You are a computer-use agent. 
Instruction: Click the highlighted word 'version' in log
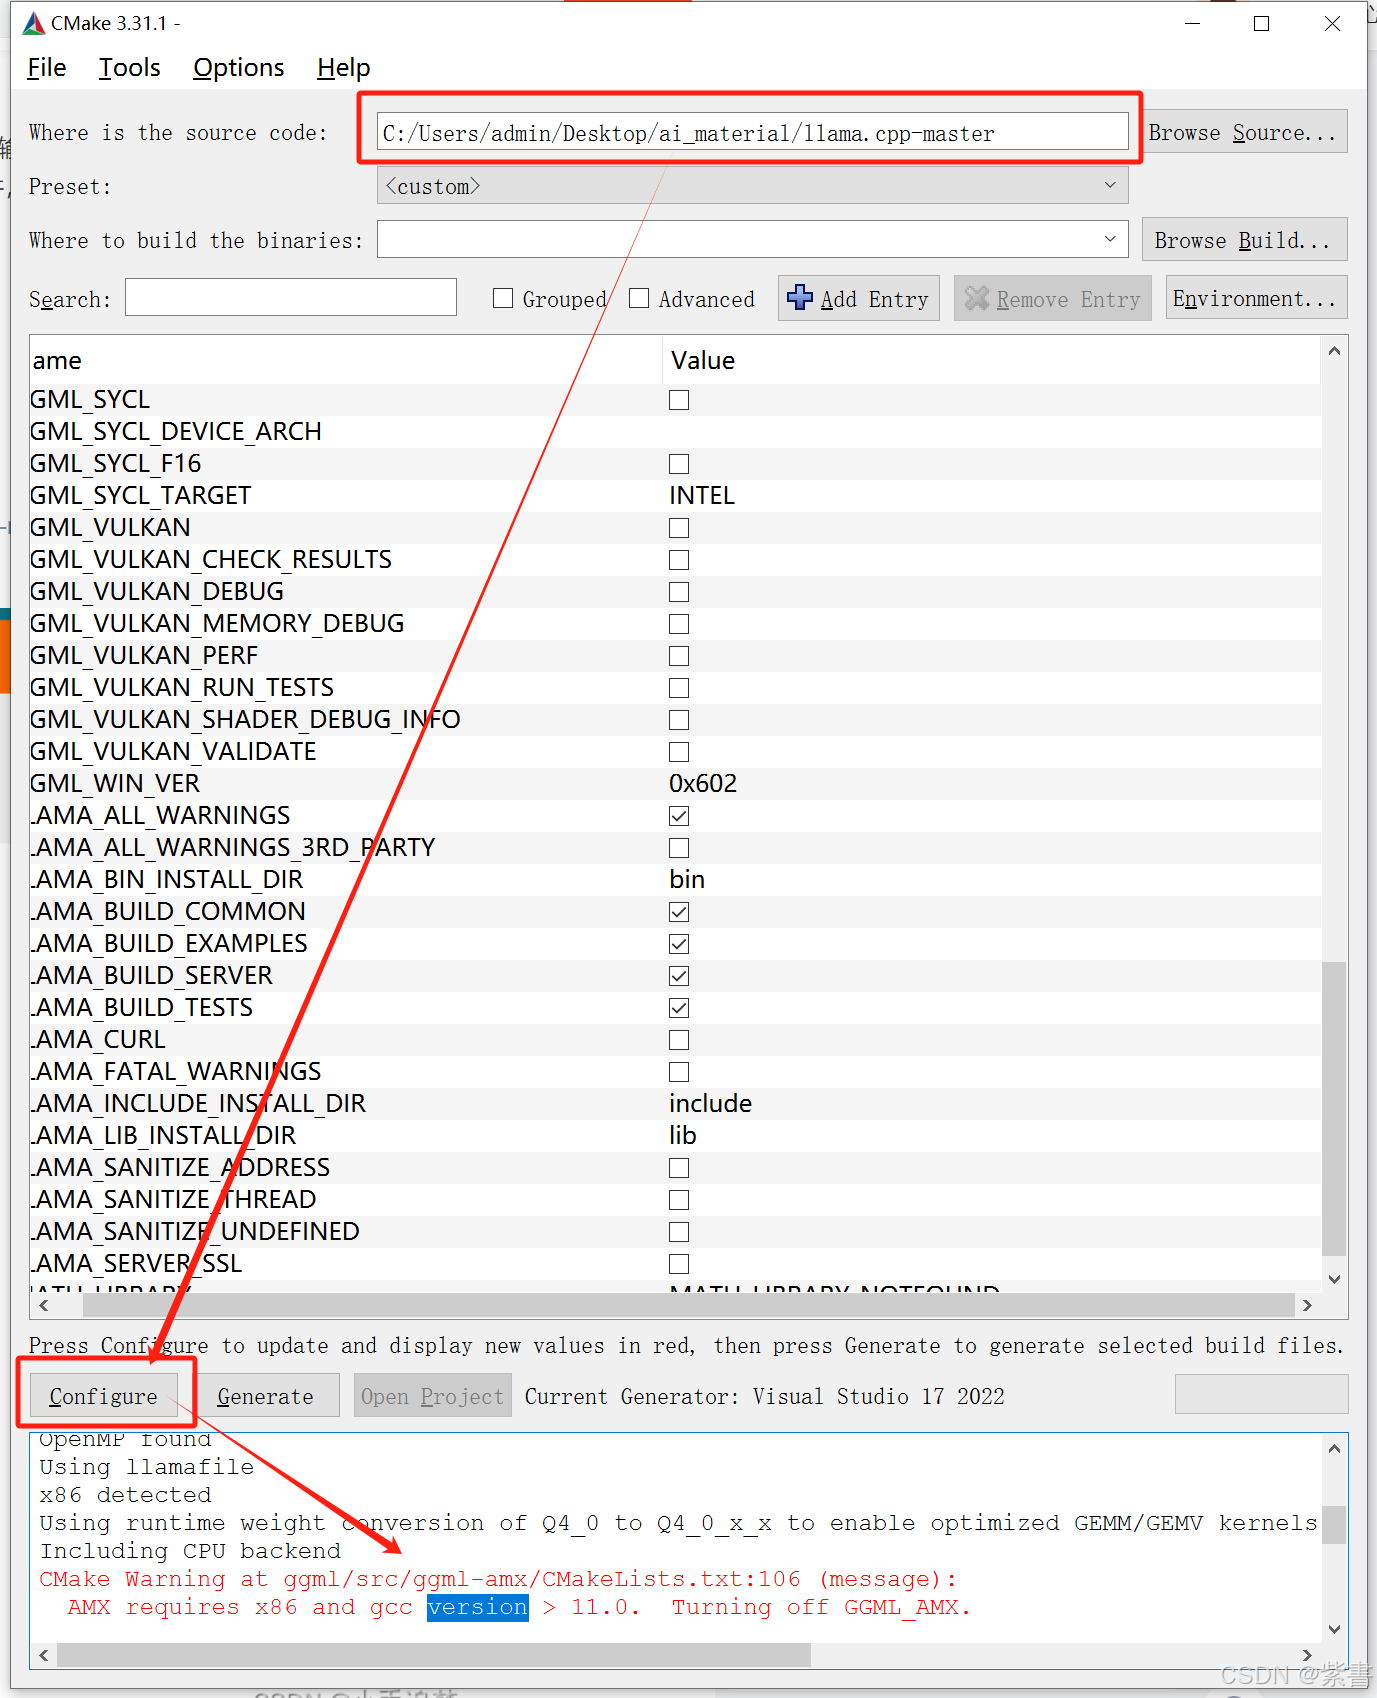[477, 1607]
